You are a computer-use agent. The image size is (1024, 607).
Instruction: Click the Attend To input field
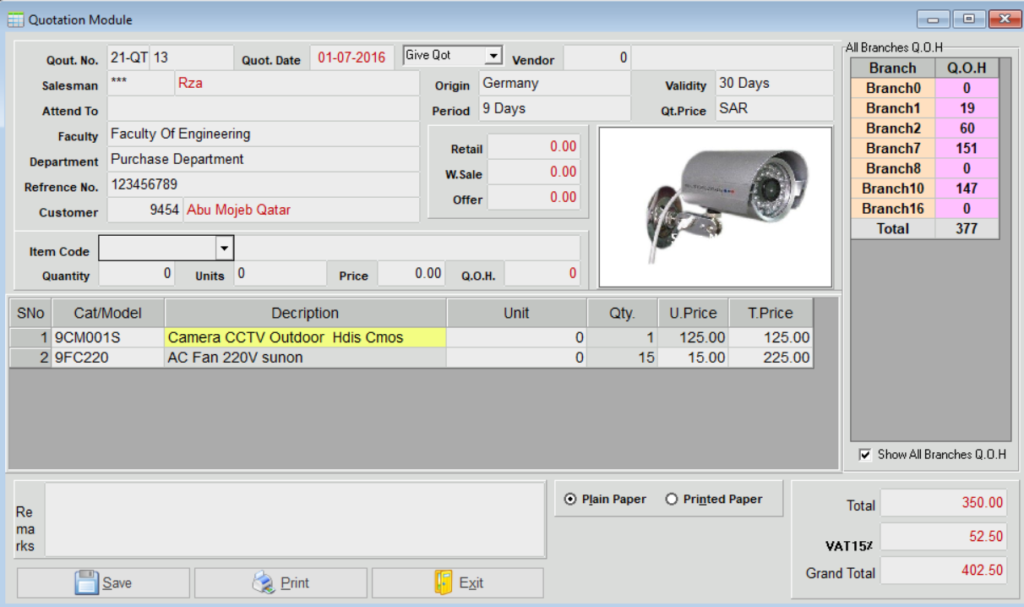(x=262, y=109)
